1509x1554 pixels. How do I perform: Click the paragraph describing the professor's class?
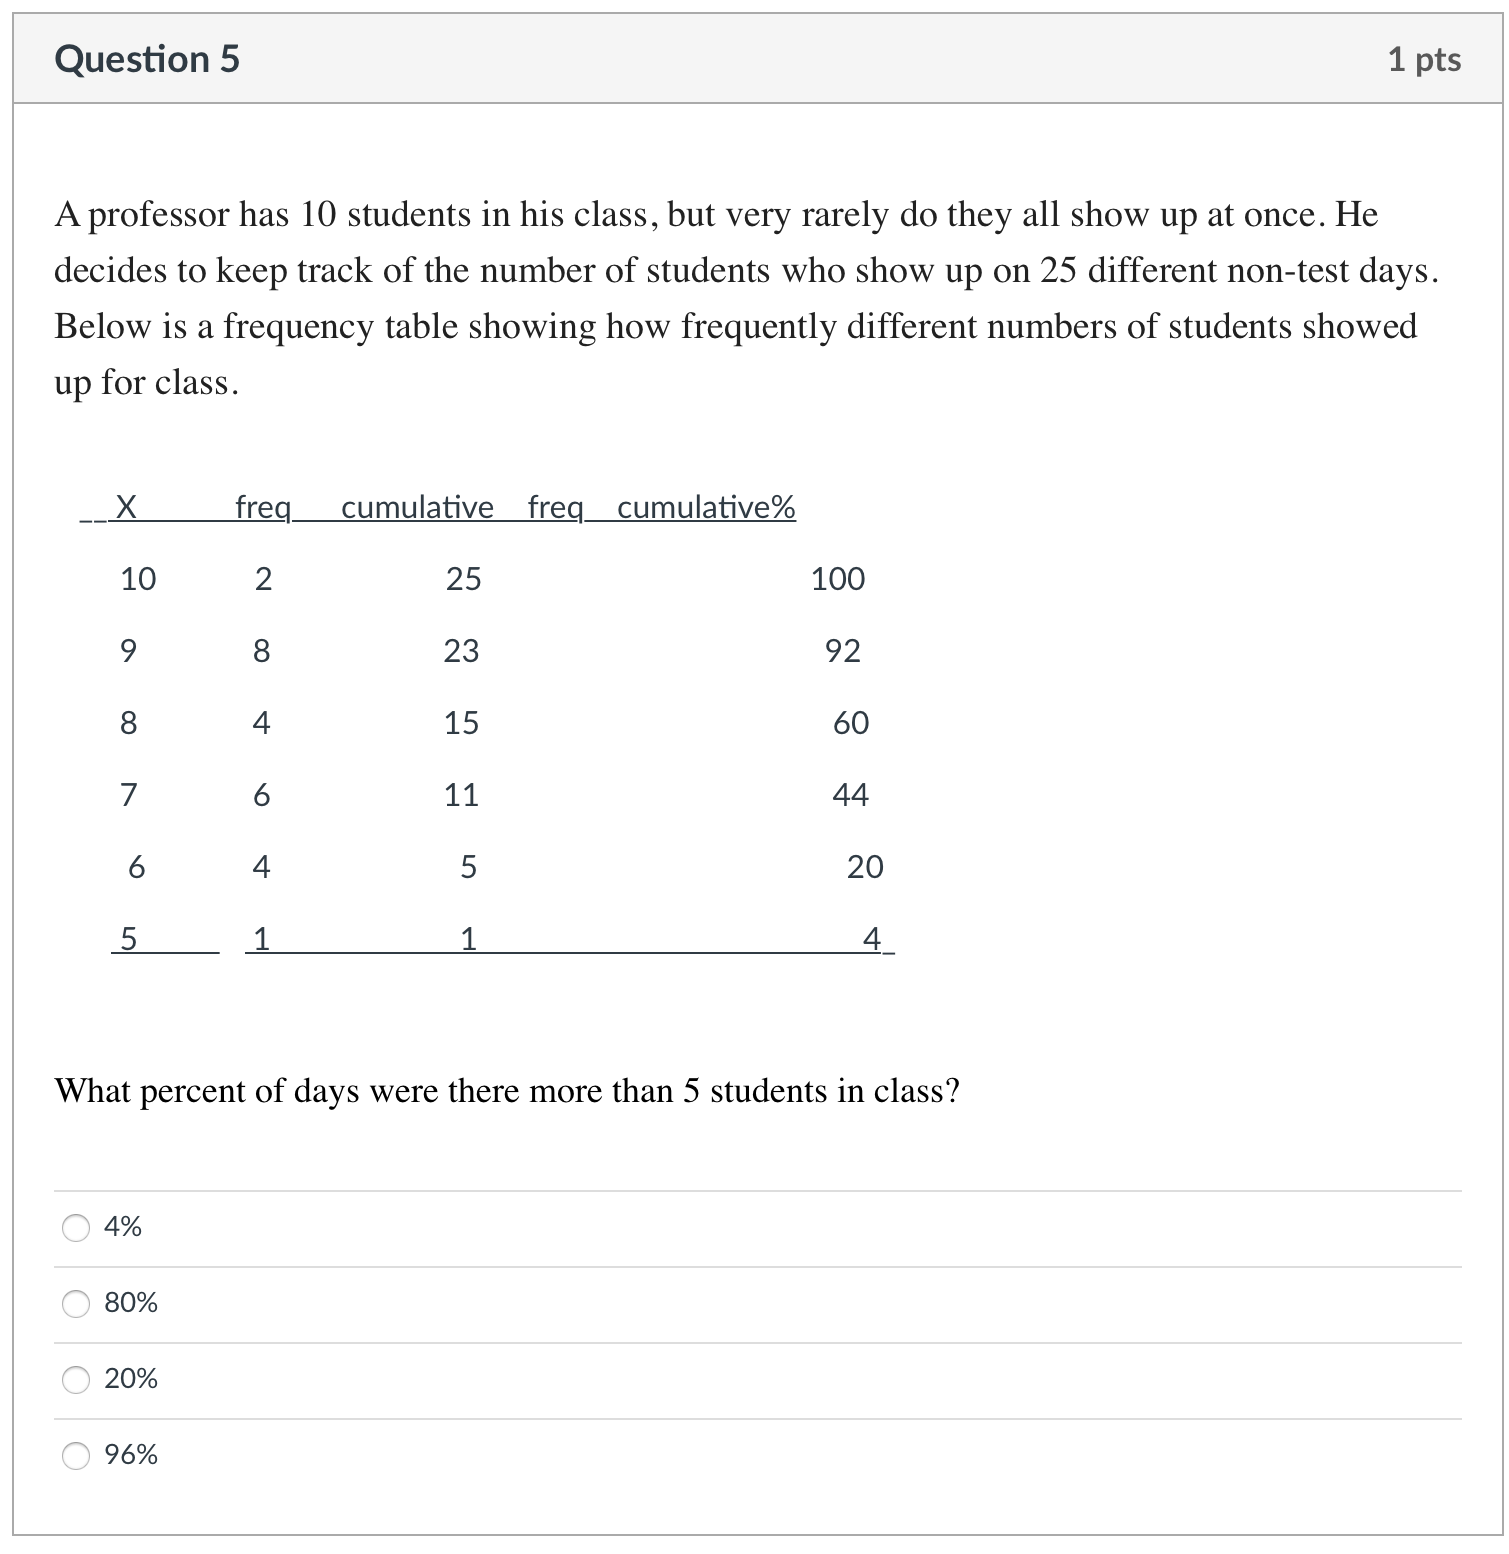tap(745, 295)
